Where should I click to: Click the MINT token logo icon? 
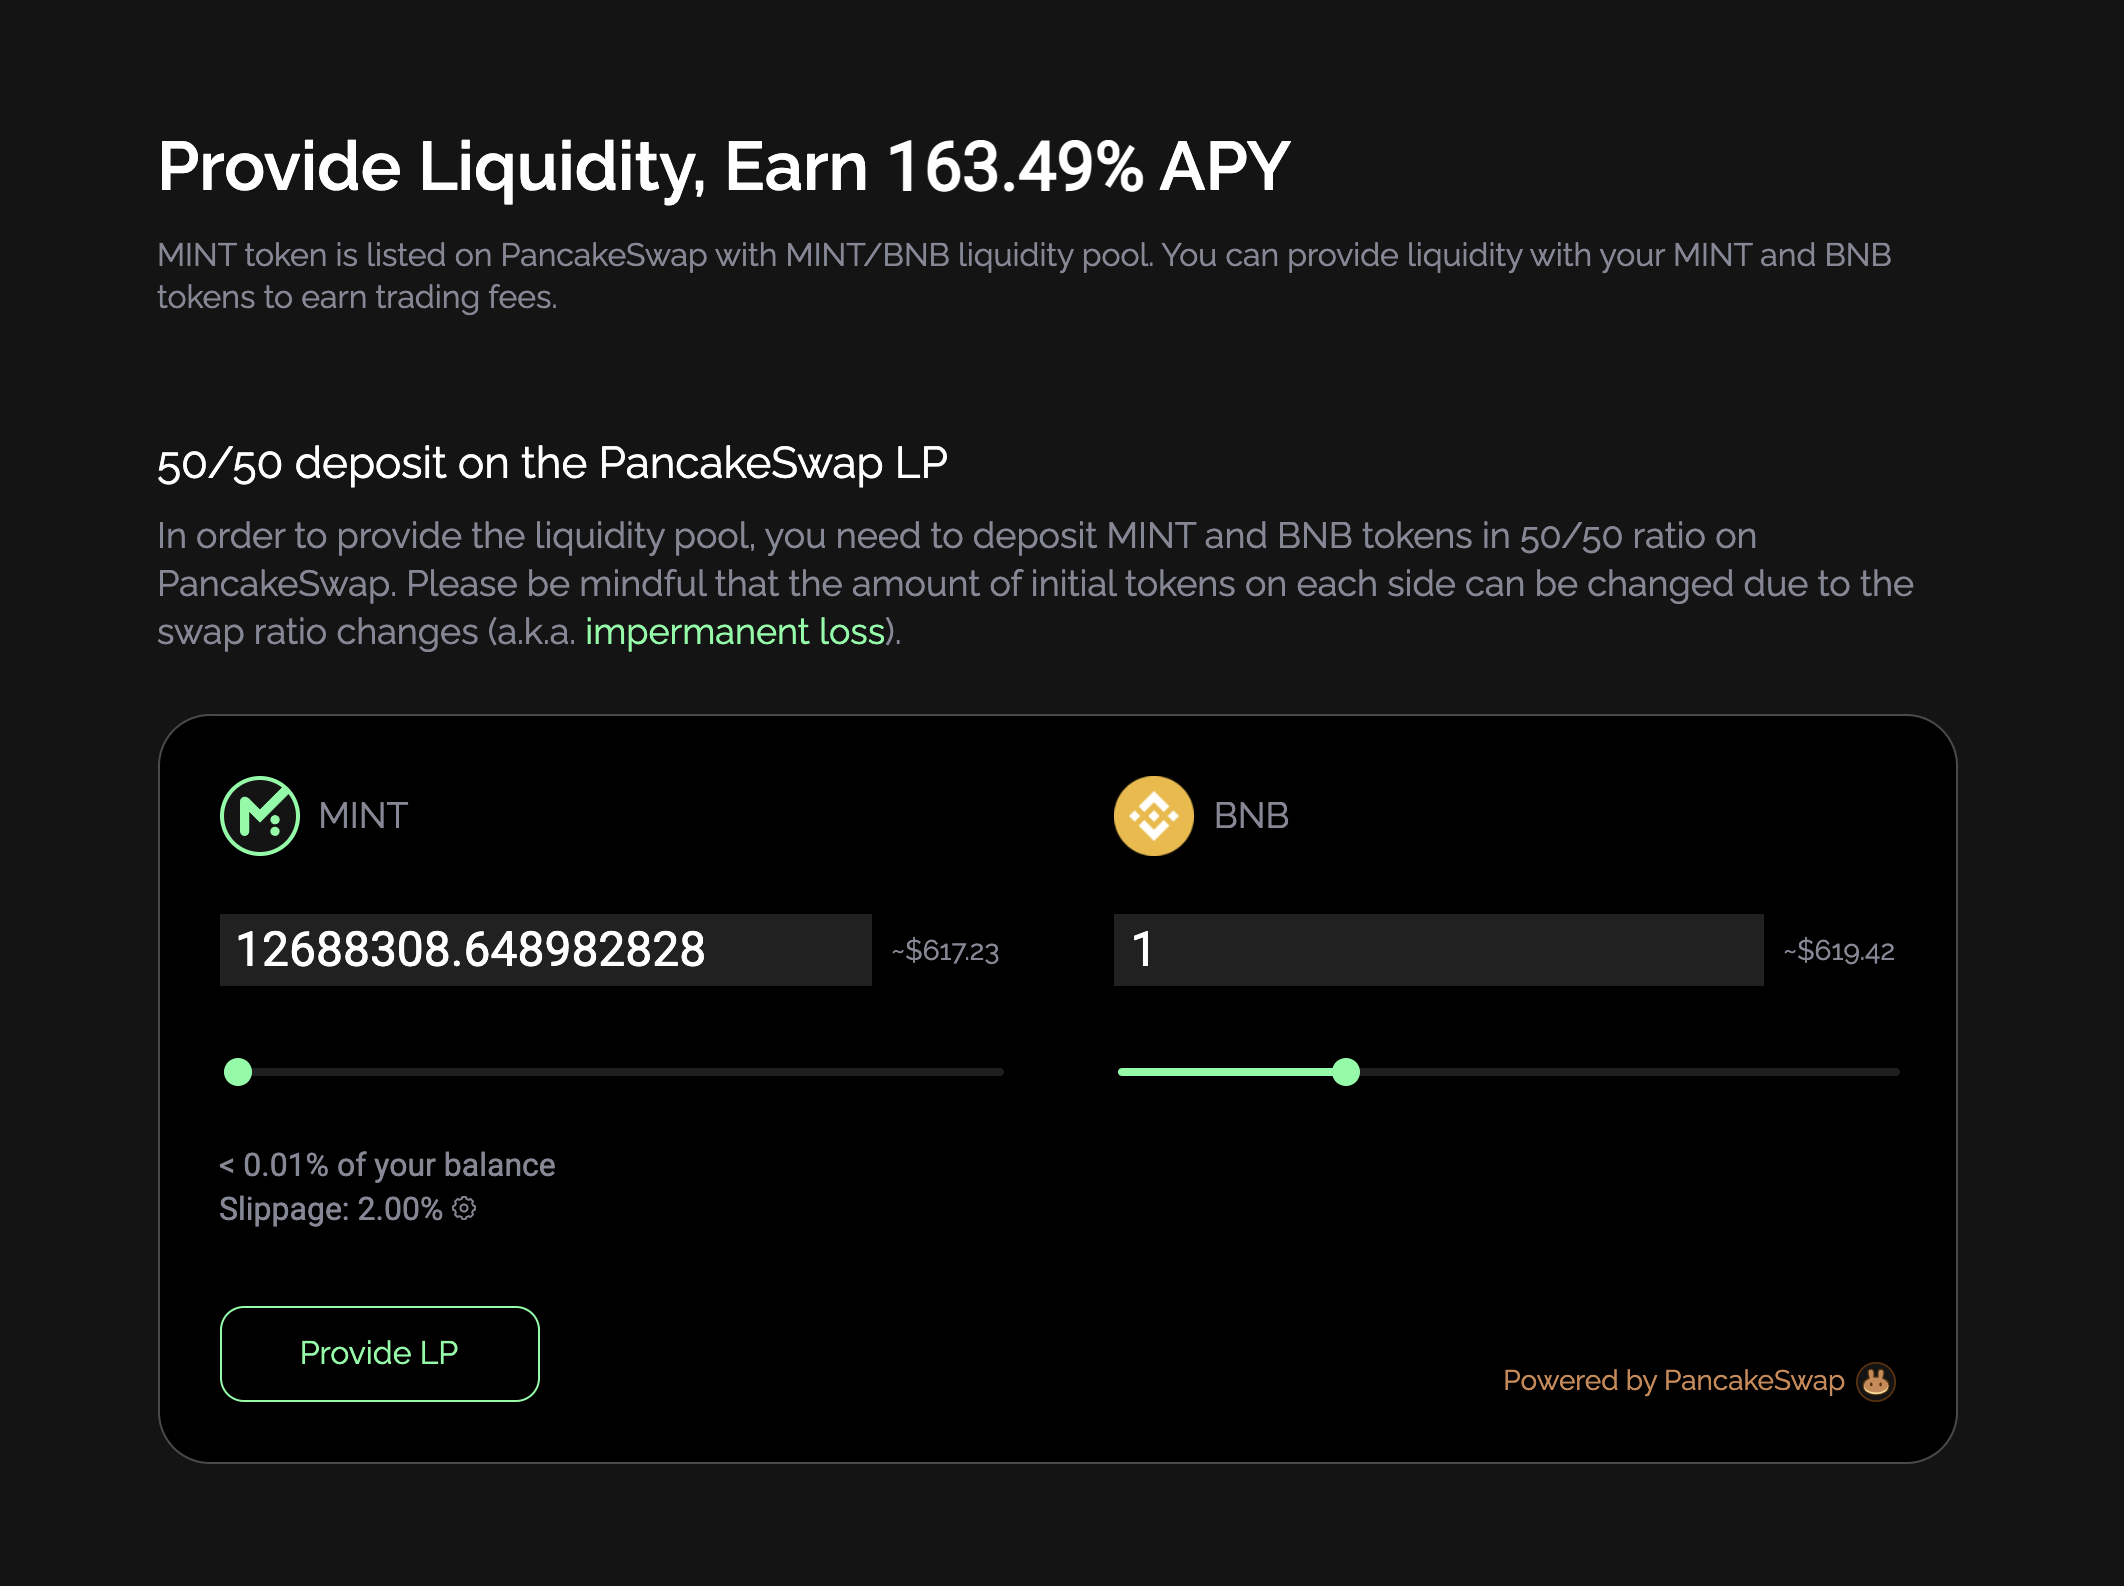click(260, 816)
